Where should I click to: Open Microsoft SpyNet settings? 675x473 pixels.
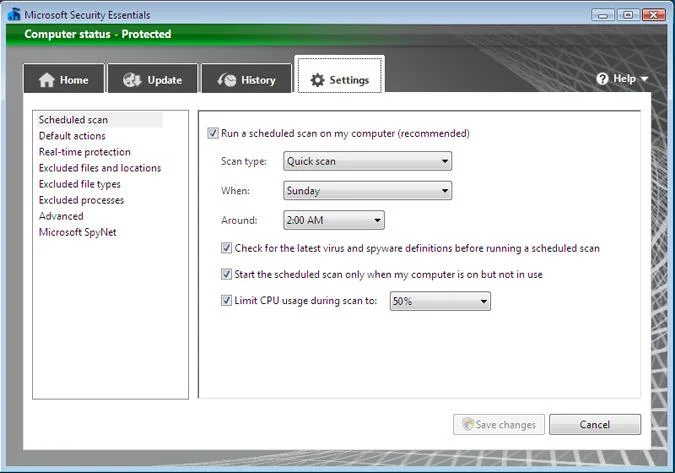[x=77, y=232]
